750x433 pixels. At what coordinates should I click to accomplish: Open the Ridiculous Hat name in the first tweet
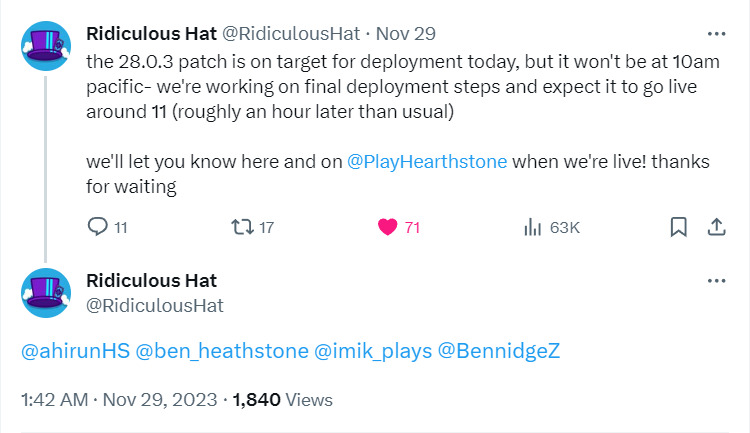152,34
